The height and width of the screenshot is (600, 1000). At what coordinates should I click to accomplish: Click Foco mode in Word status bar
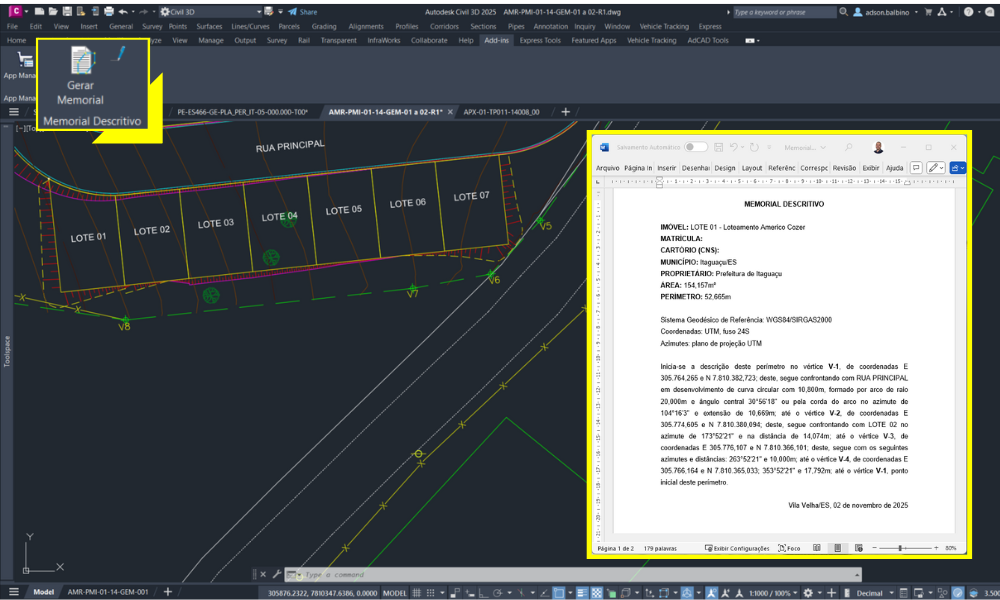[x=790, y=548]
